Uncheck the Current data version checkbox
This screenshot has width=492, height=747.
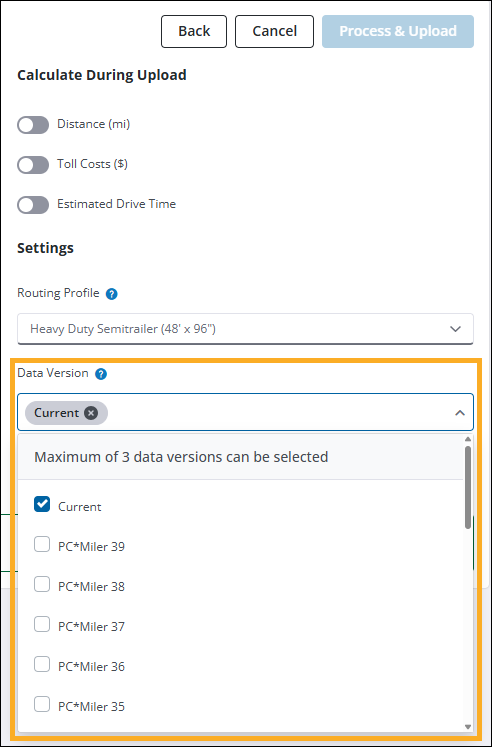pos(42,505)
